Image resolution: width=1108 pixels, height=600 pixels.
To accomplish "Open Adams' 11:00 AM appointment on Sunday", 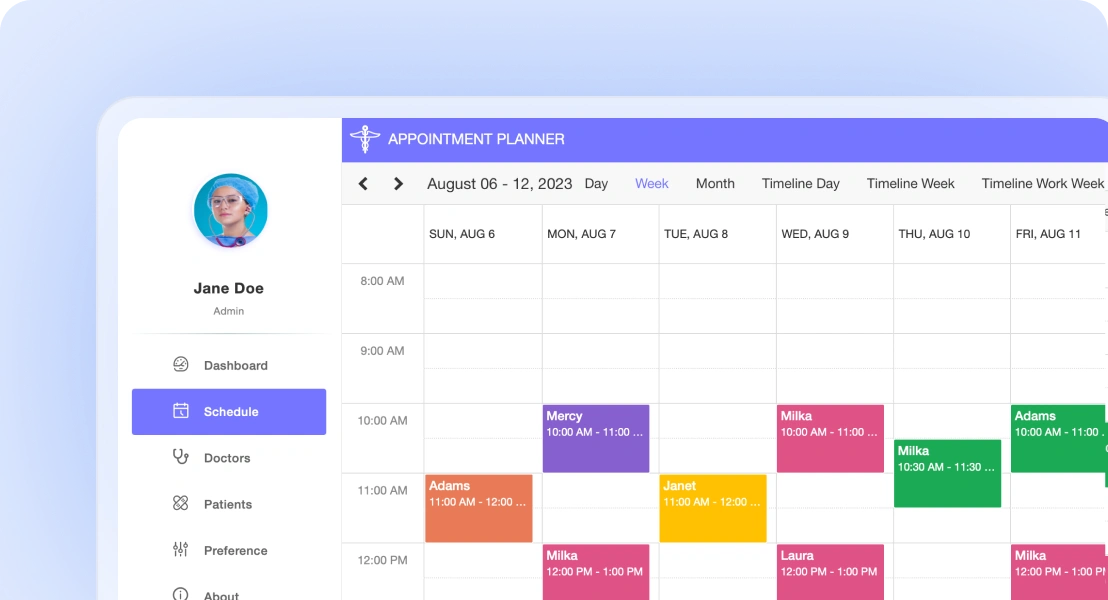I will tap(479, 507).
